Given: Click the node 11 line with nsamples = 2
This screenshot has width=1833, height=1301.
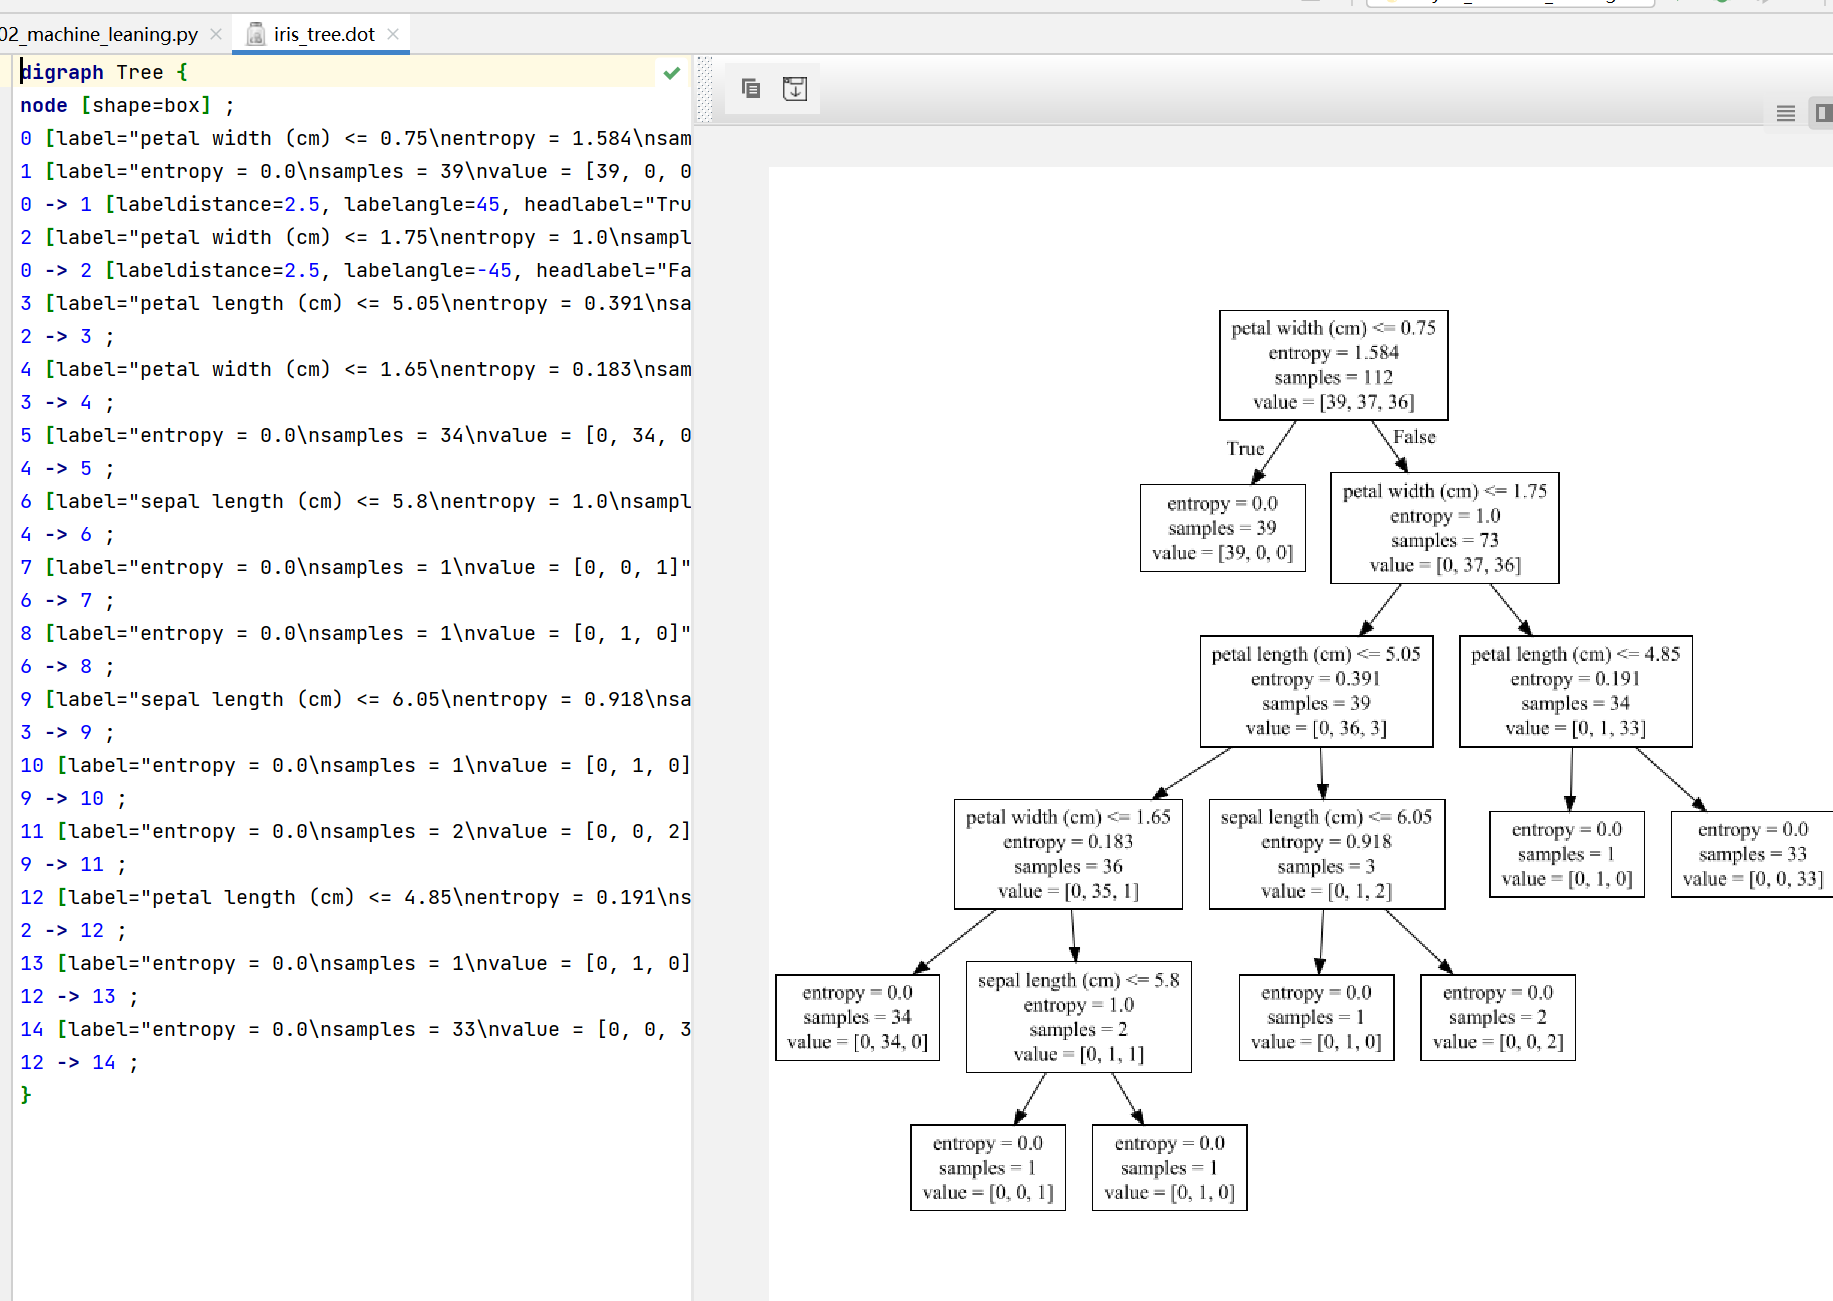Looking at the screenshot, I should tap(356, 831).
